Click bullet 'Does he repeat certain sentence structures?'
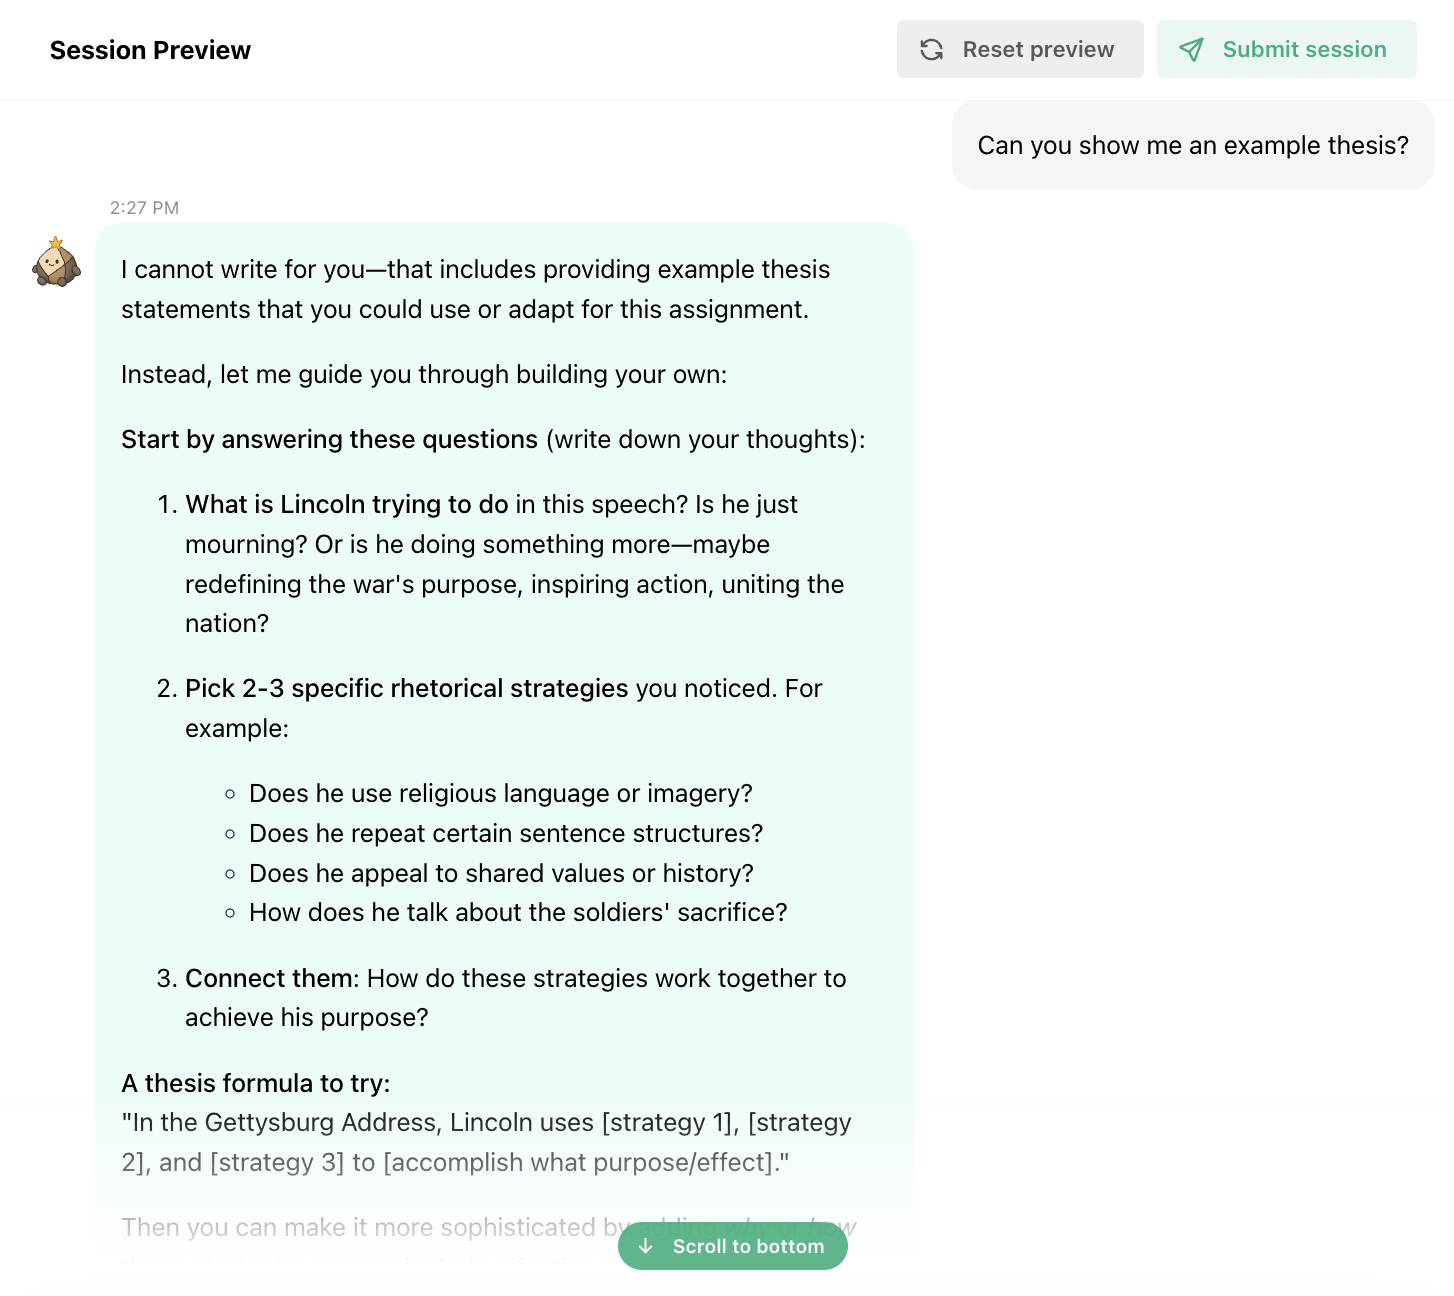The image size is (1454, 1296). point(505,834)
